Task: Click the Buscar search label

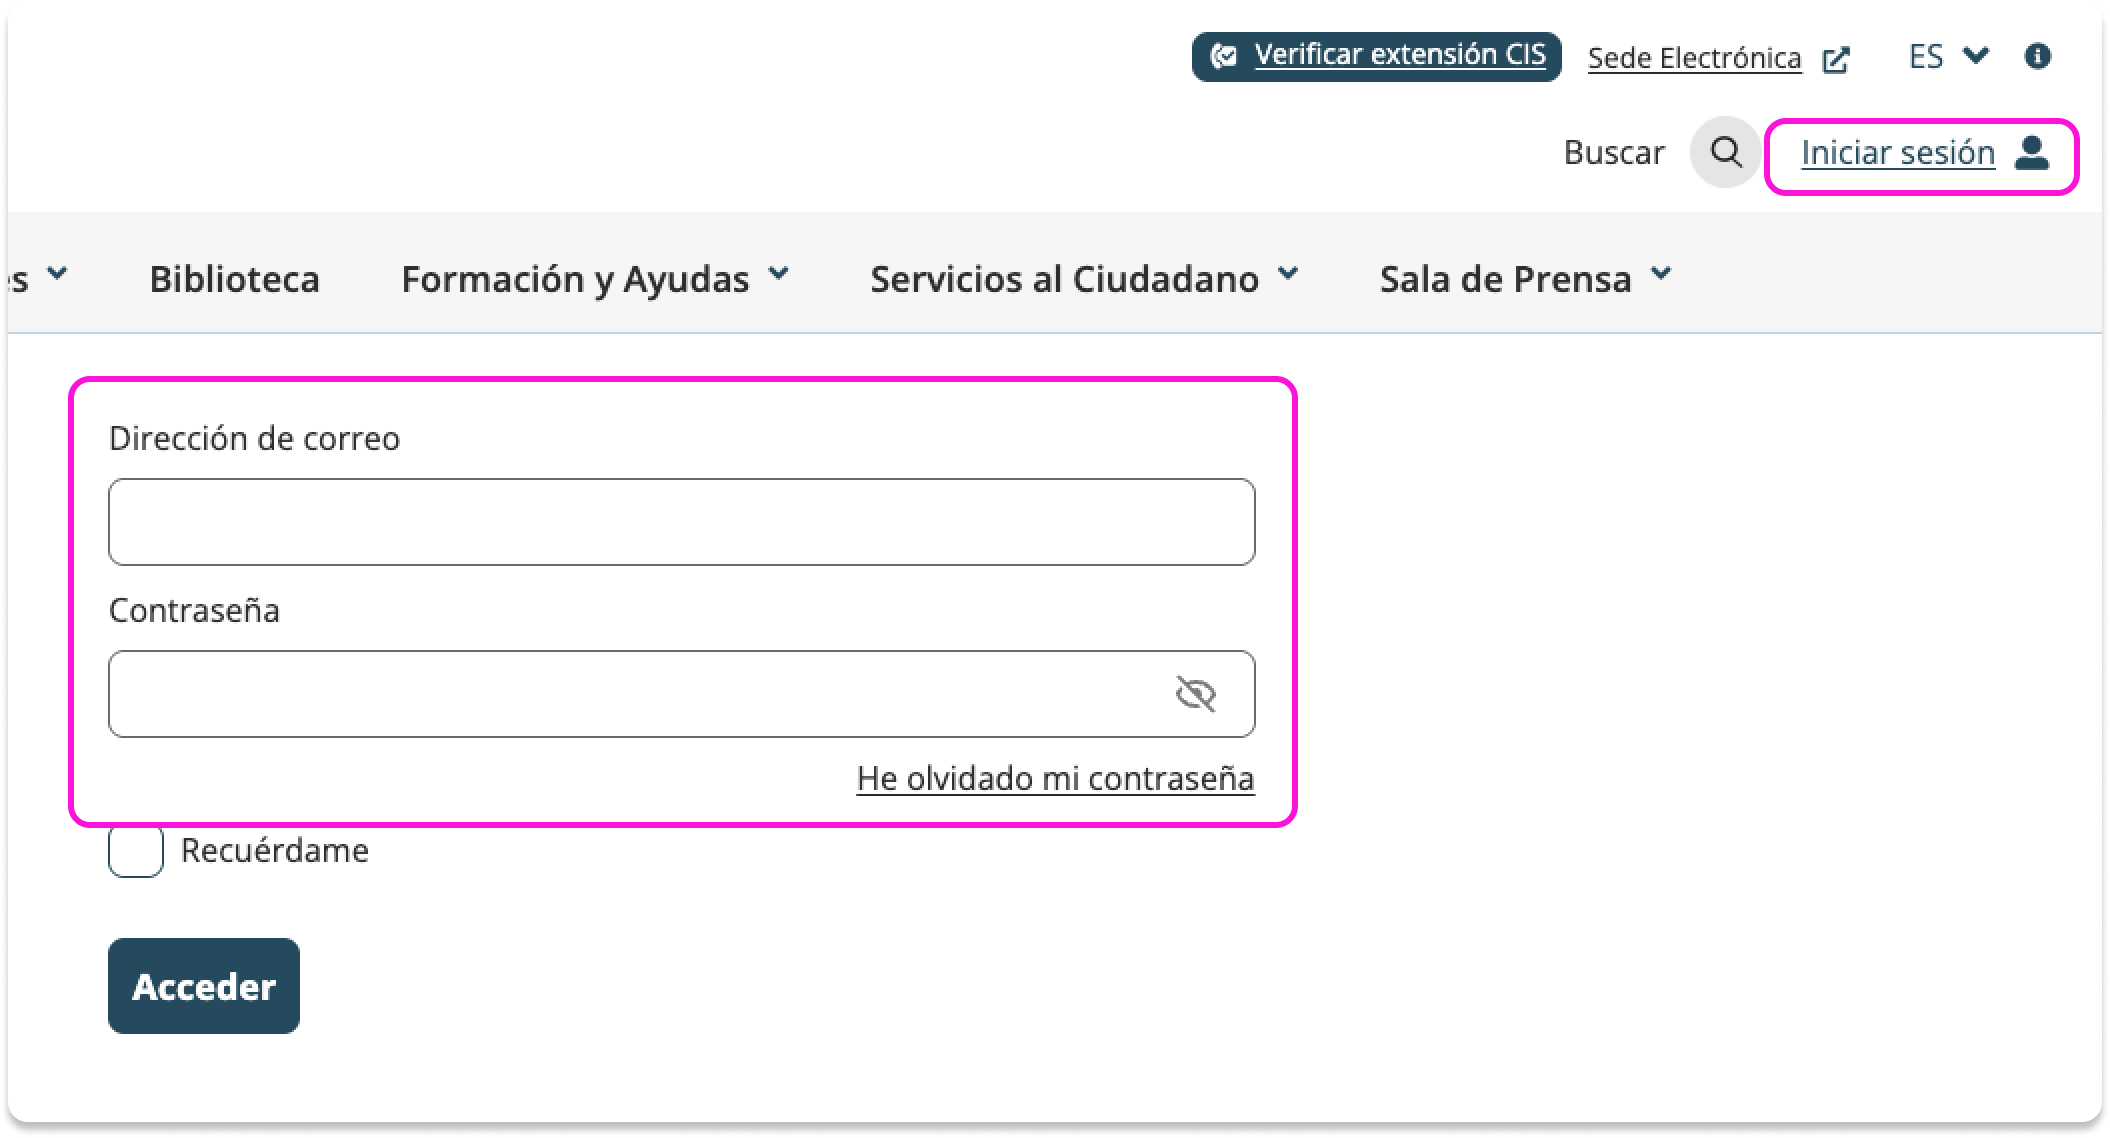Action: [x=1614, y=152]
